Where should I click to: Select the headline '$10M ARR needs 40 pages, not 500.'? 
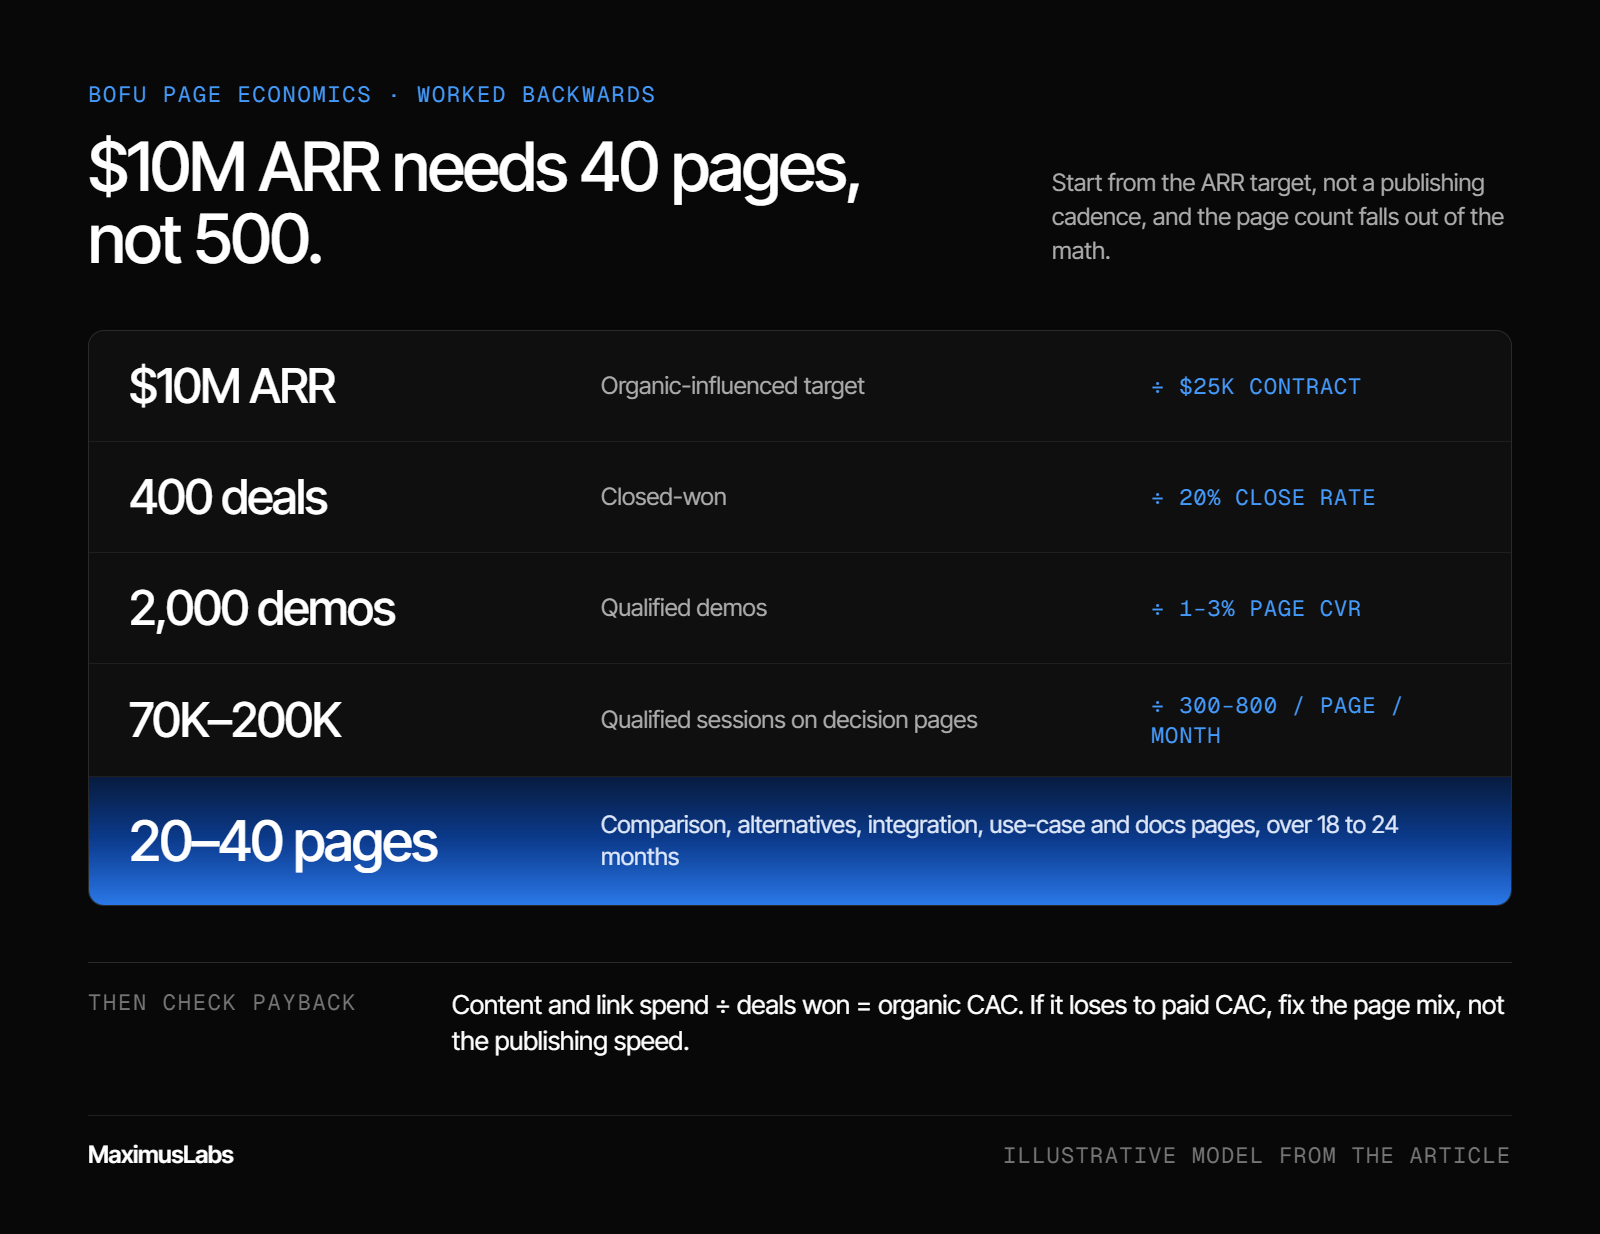(474, 204)
